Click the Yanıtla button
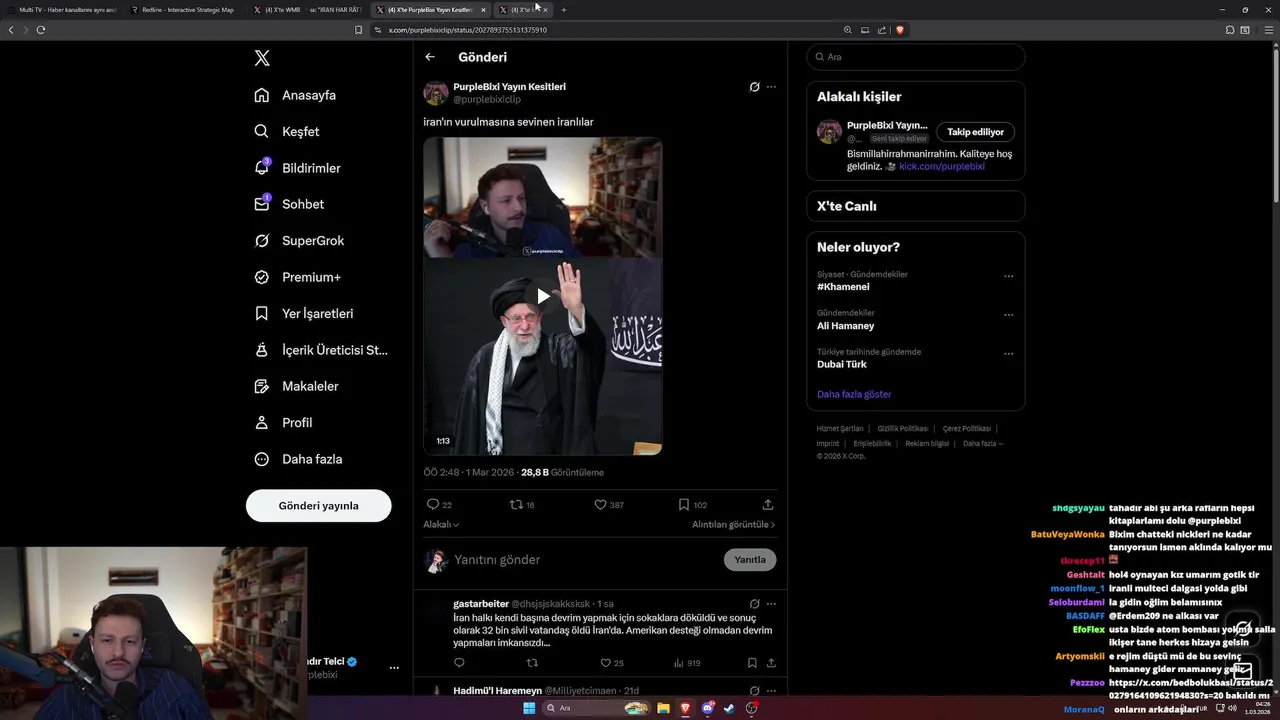This screenshot has height=720, width=1280. 750,560
